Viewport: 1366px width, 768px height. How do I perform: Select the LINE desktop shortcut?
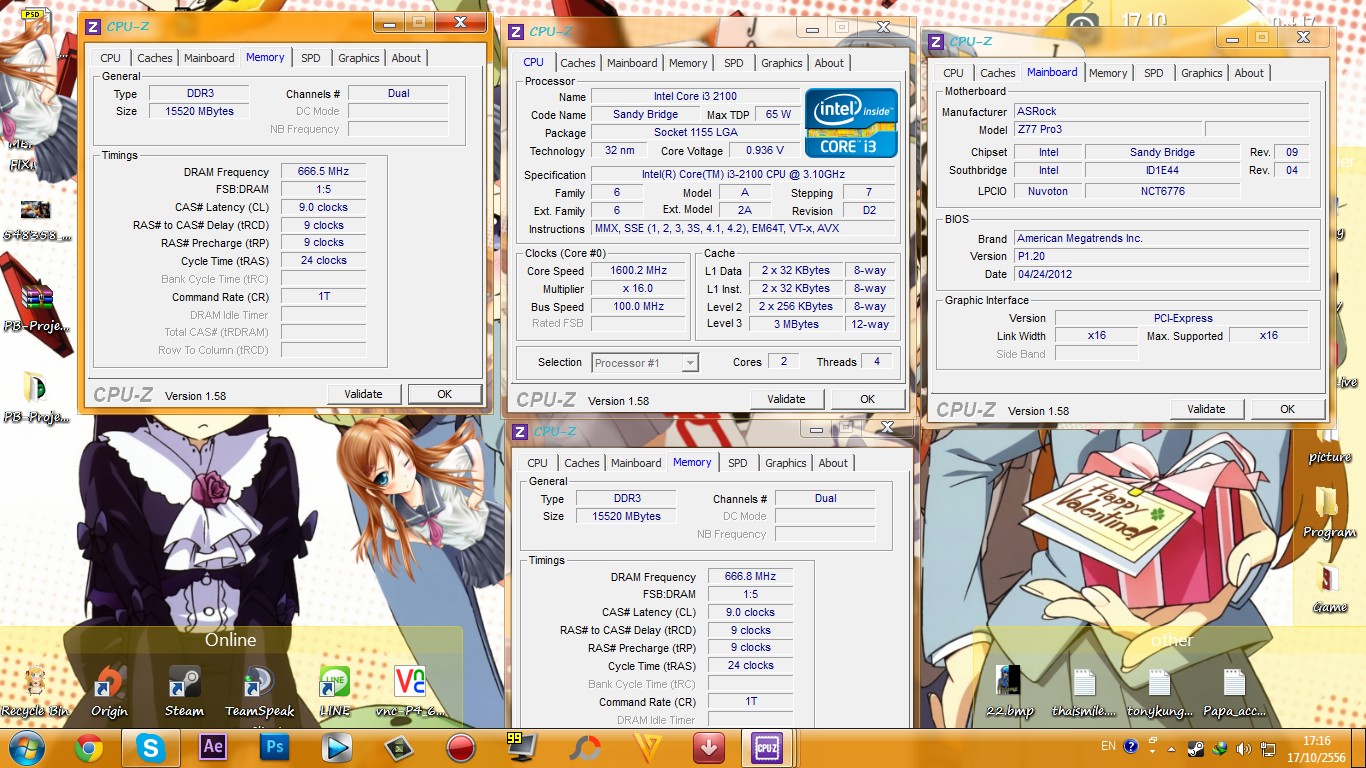(335, 691)
